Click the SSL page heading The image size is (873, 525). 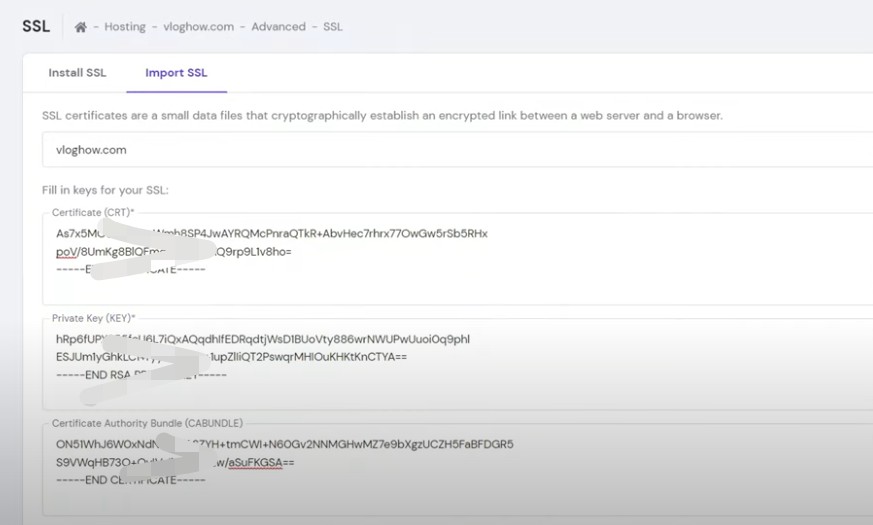tap(36, 26)
